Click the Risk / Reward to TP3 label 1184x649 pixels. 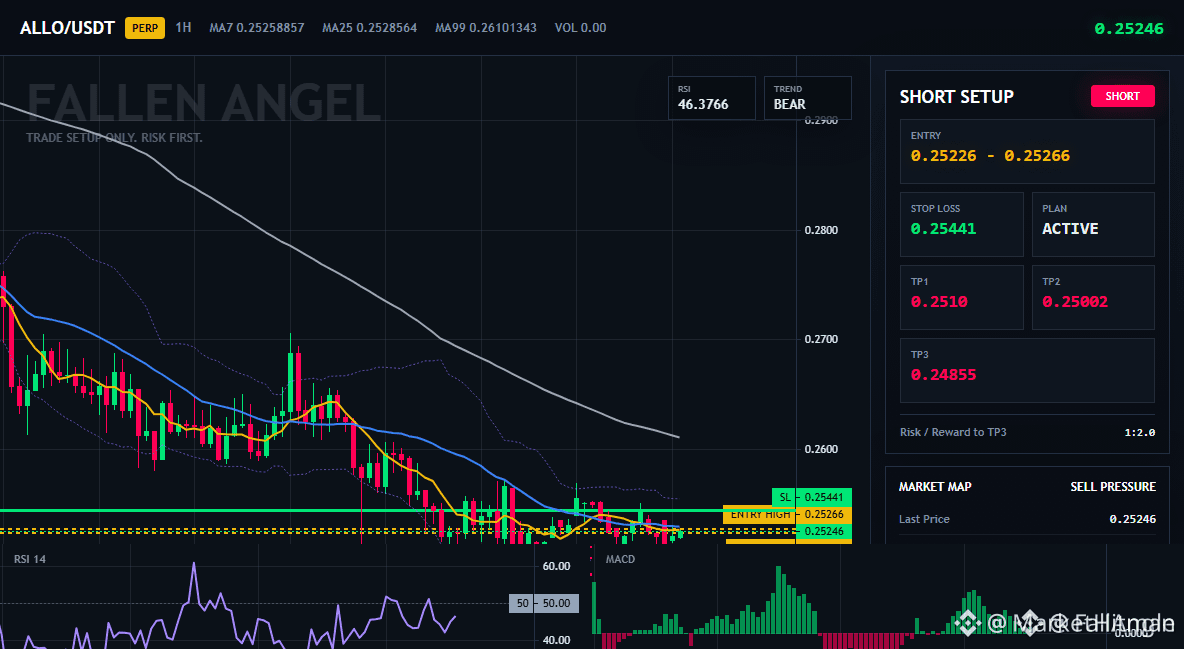953,432
